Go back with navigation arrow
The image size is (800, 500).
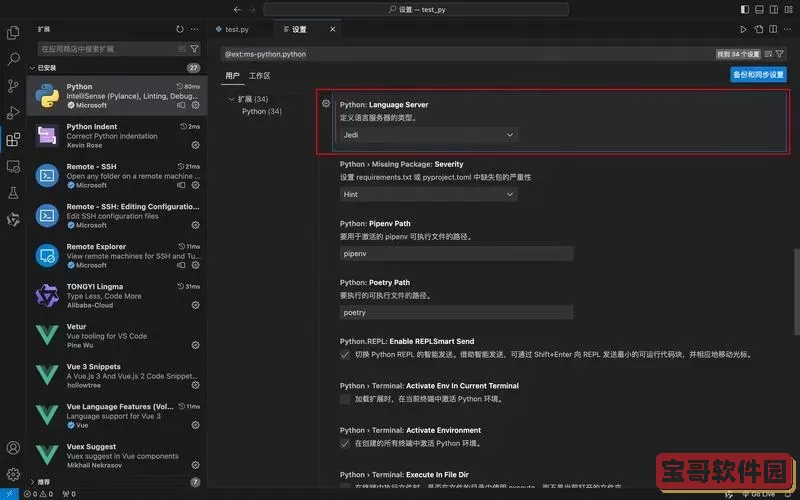[238, 9]
